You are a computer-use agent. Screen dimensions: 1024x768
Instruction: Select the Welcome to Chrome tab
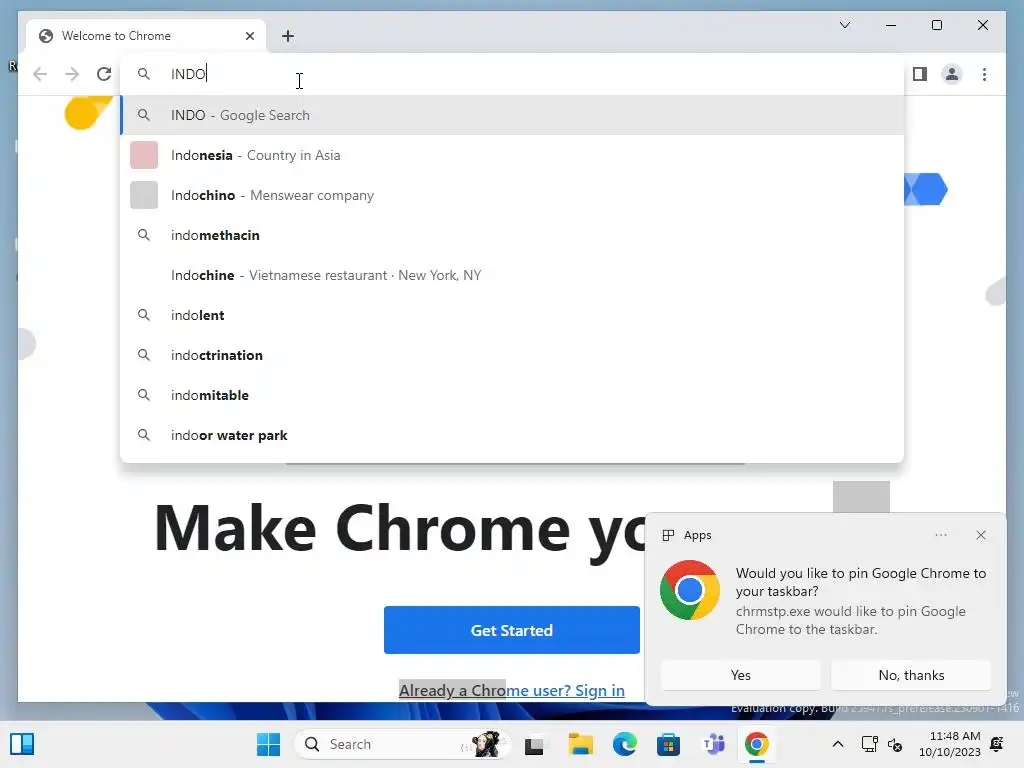coord(146,36)
